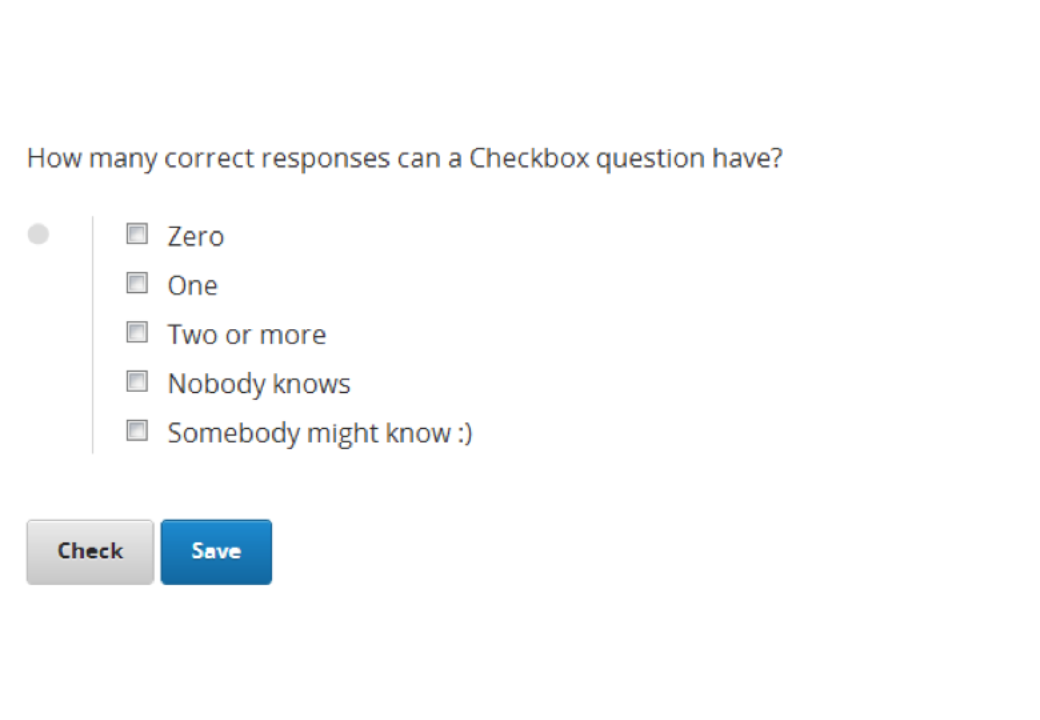This screenshot has width=1040, height=720.
Task: Click the 'Somebody might know :)' label
Action: (320, 433)
